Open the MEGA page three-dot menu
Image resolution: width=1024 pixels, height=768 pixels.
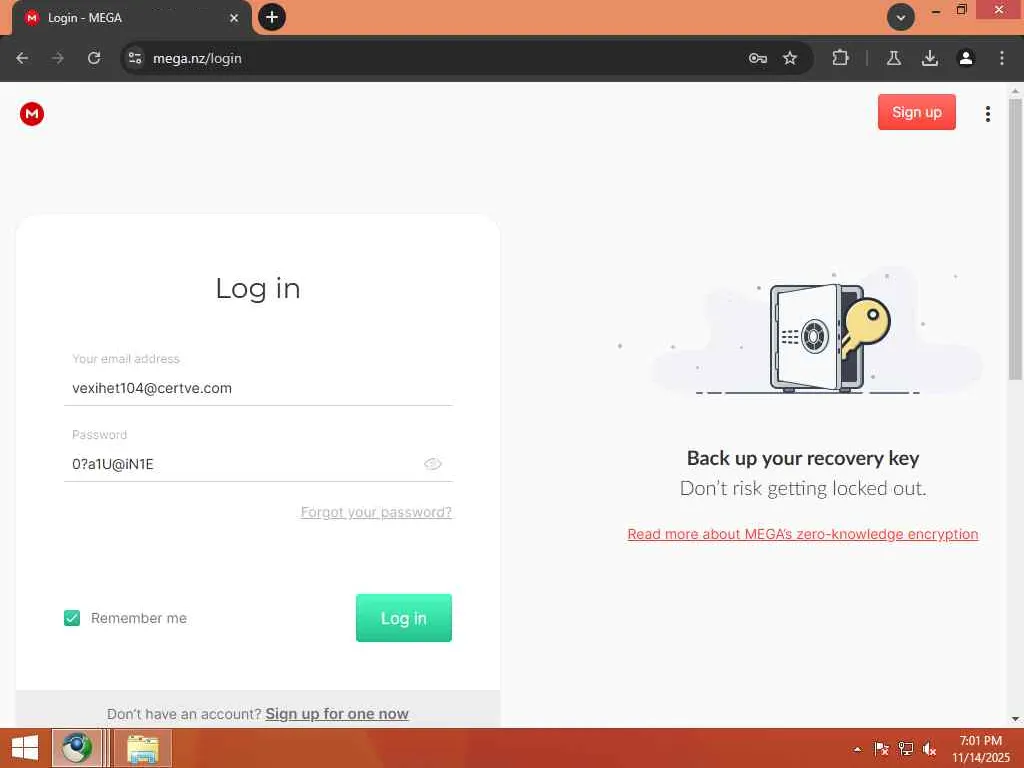coord(987,114)
